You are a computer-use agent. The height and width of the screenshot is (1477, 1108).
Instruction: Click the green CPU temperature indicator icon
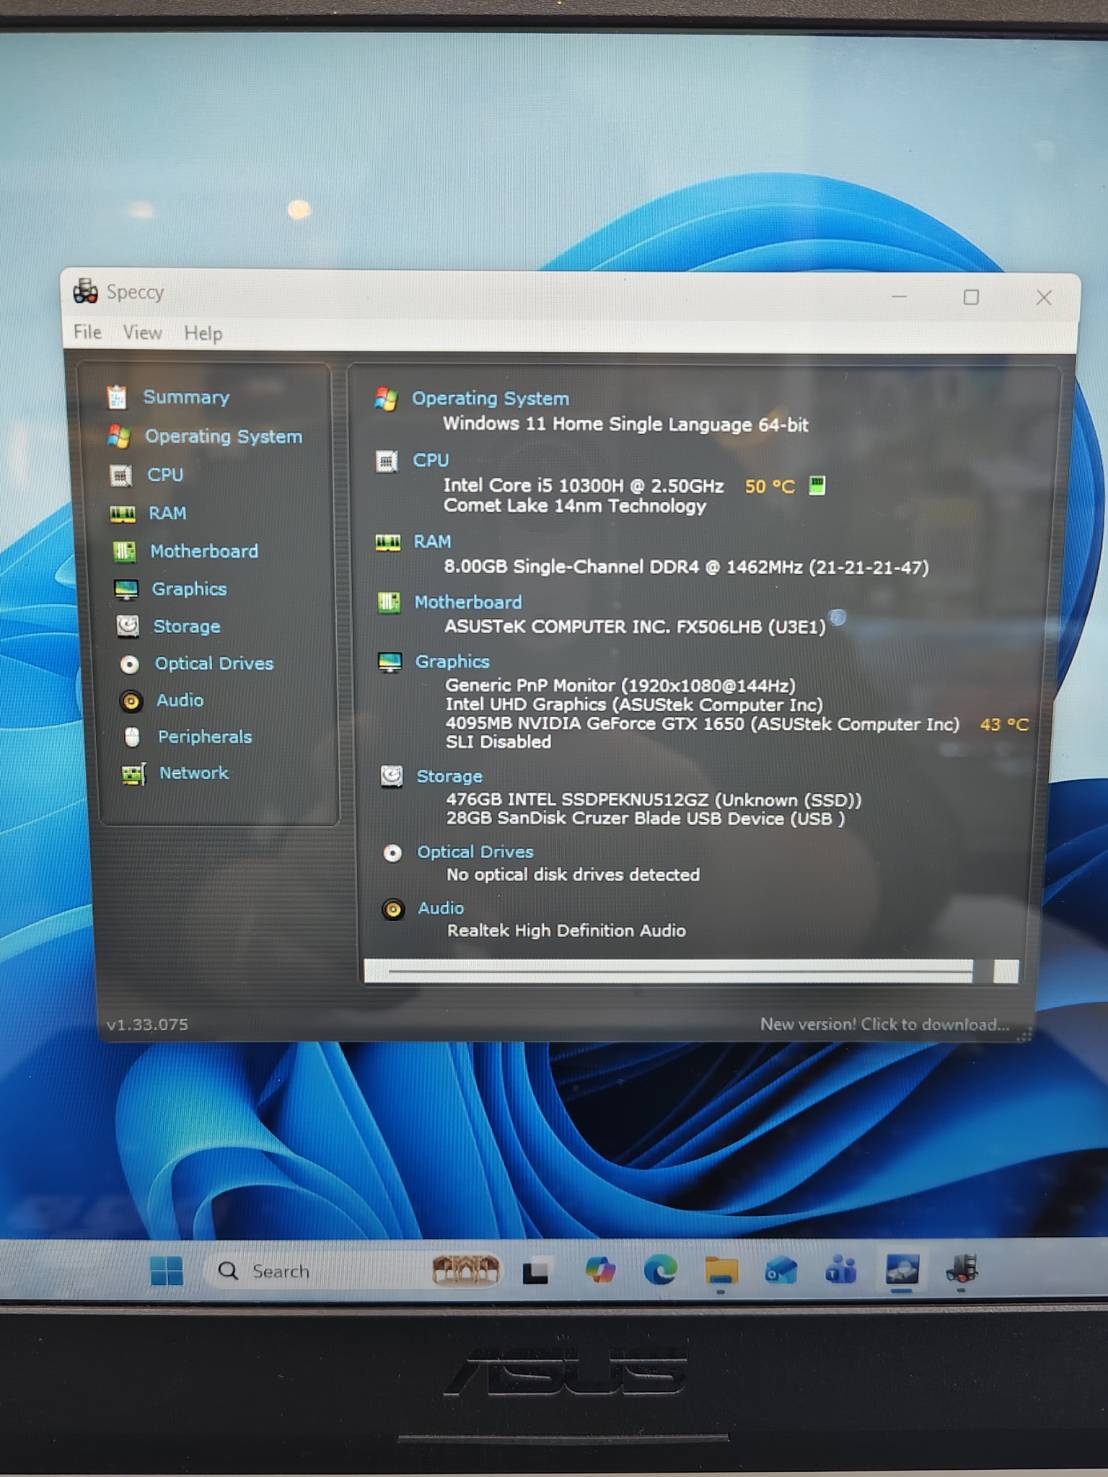(817, 485)
